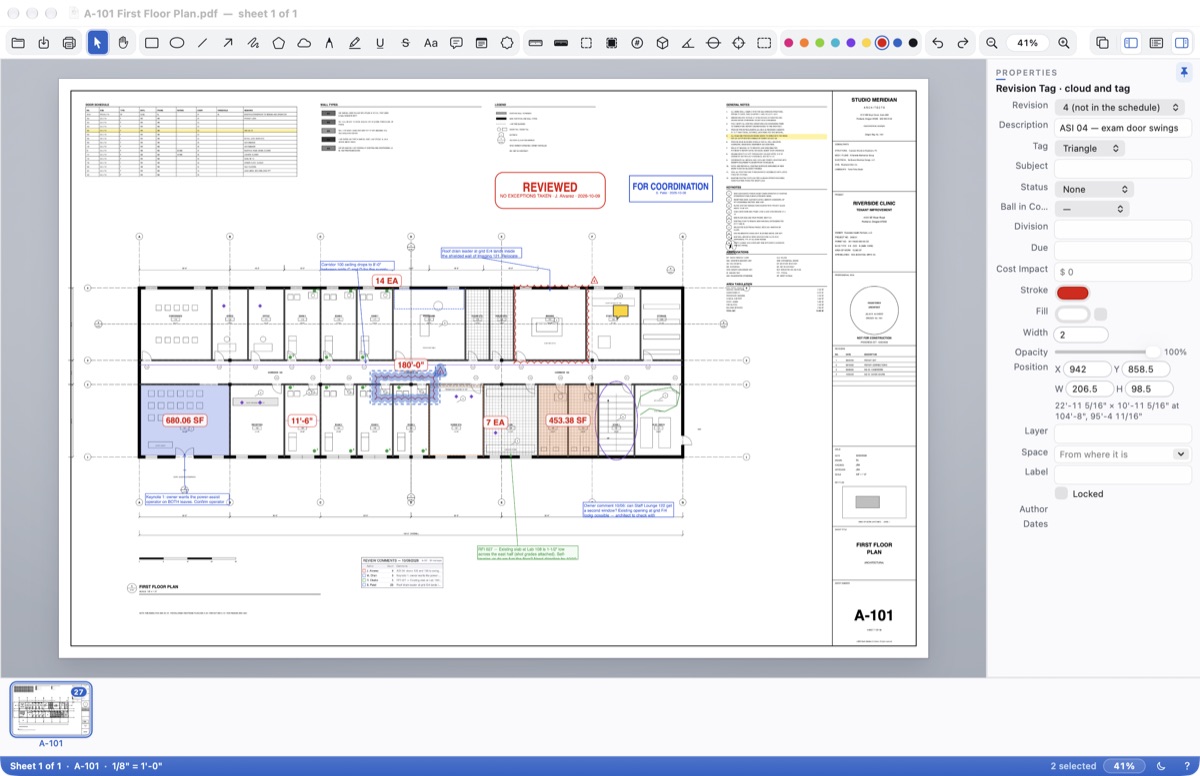This screenshot has height=776, width=1200.
Task: Select the arrow pointer tool
Action: [x=98, y=43]
